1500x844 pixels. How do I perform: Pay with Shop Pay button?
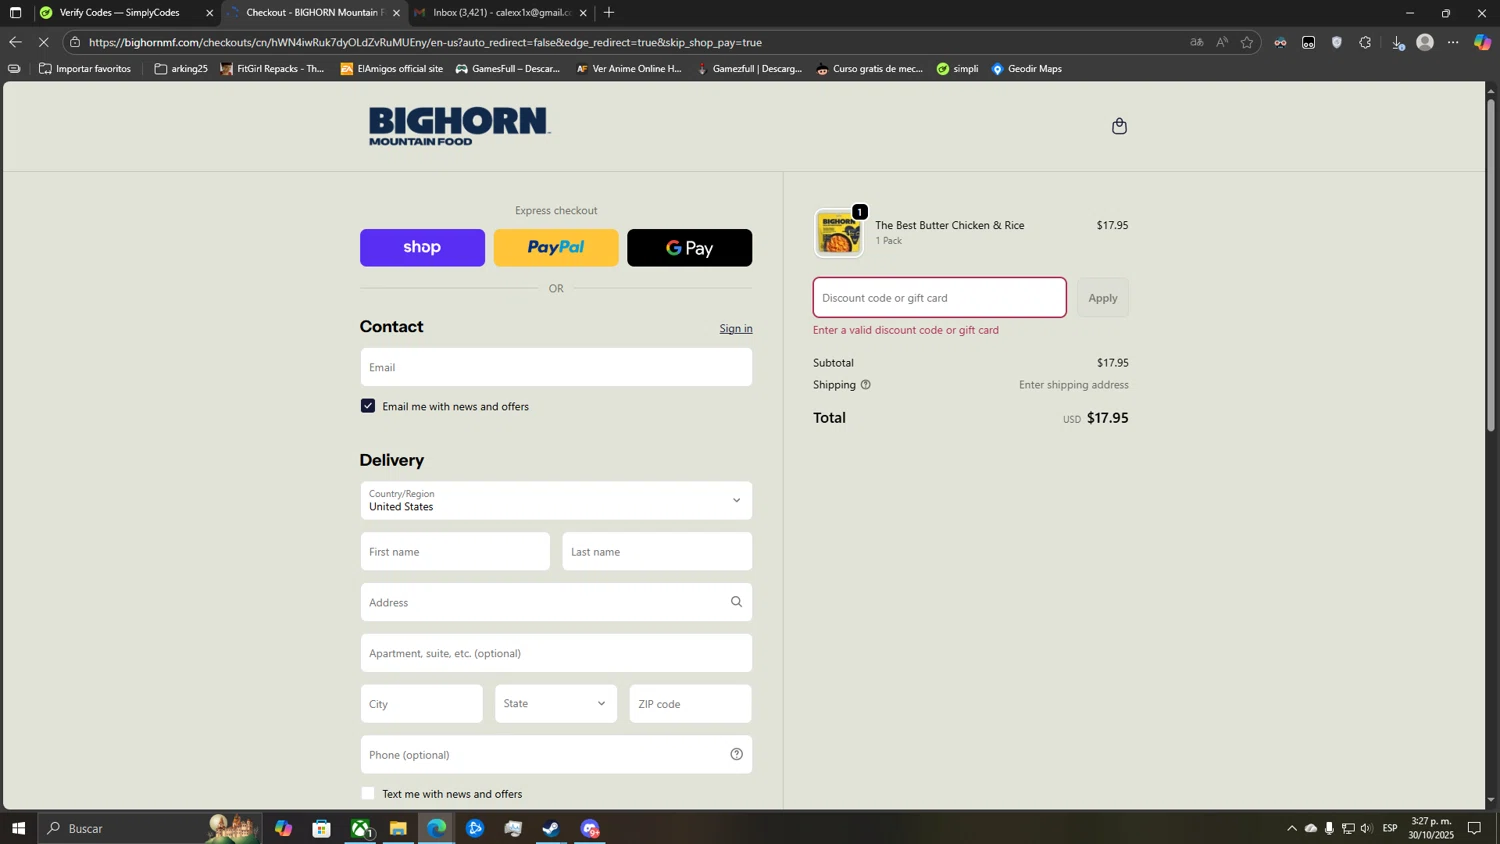pos(422,248)
